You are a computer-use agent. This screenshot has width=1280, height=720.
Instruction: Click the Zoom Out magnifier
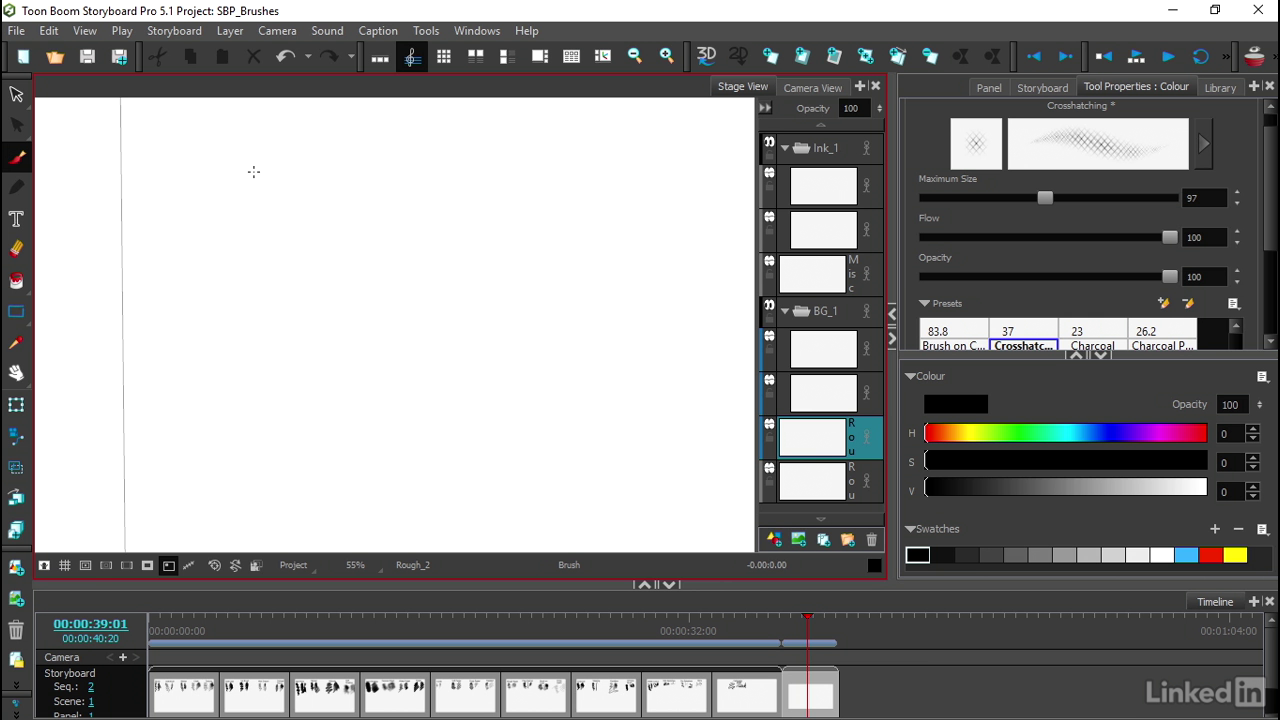(x=635, y=57)
